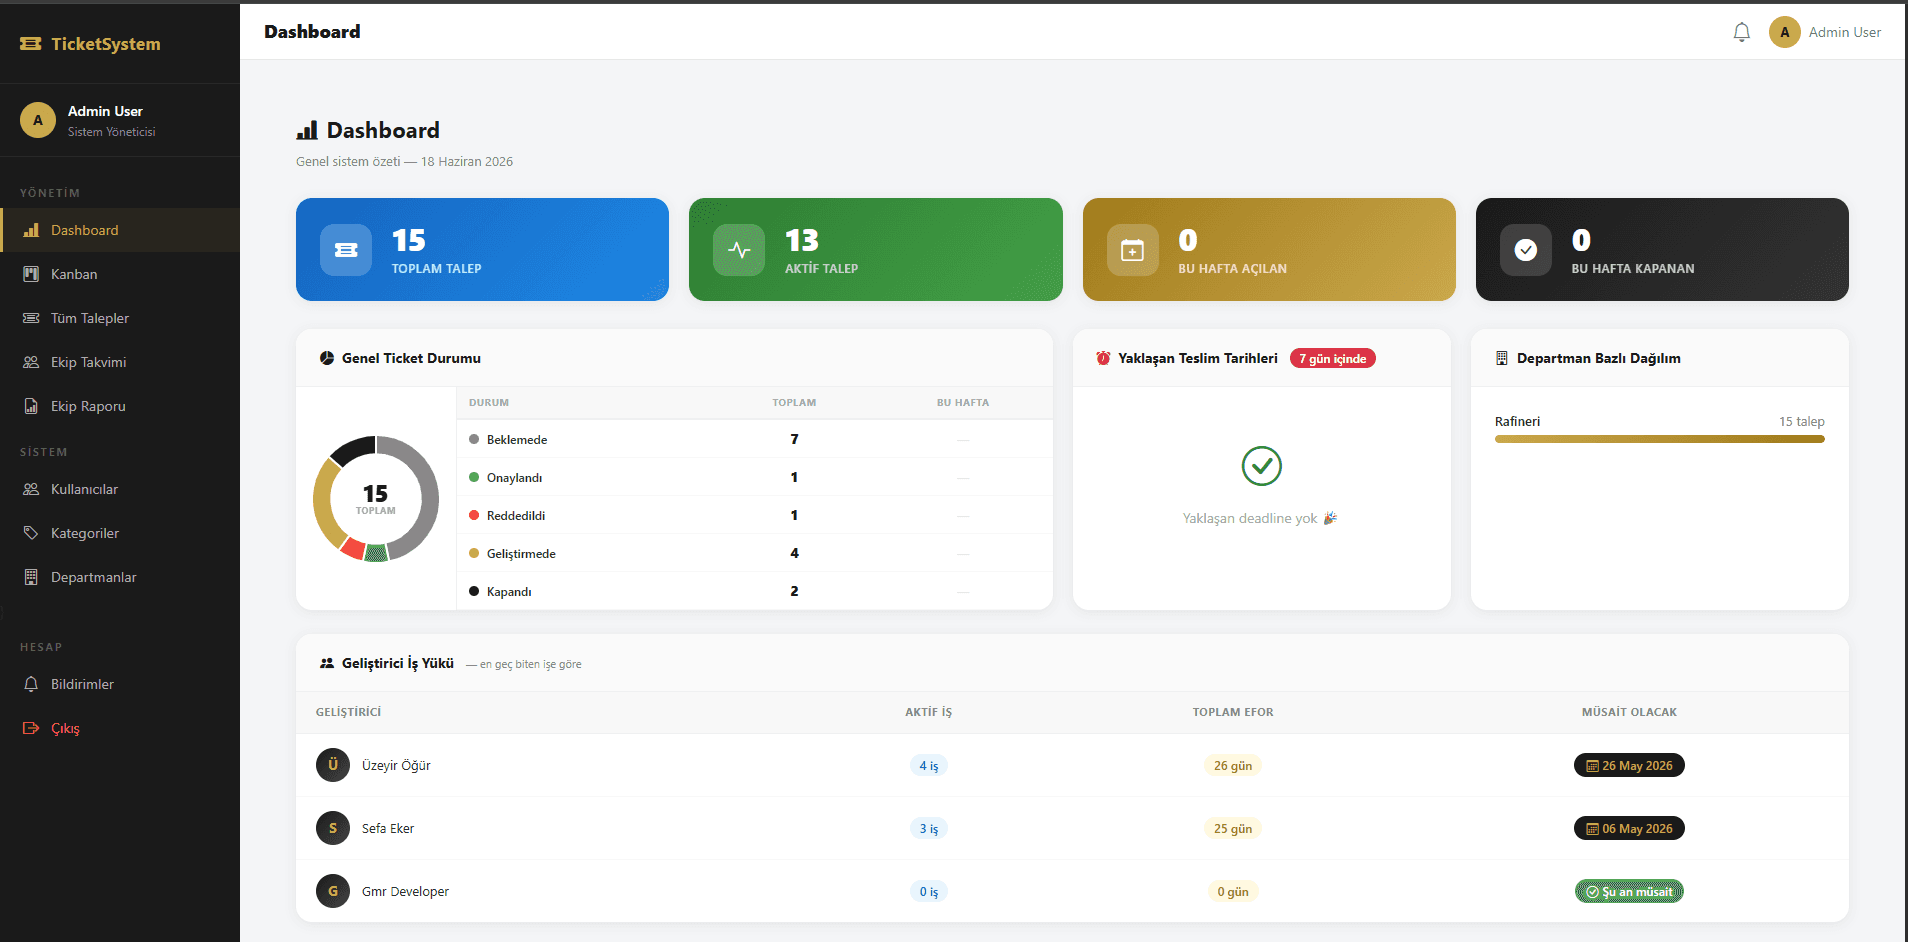This screenshot has width=1908, height=942.
Task: Click the ticket status donut chart
Action: coord(376,499)
